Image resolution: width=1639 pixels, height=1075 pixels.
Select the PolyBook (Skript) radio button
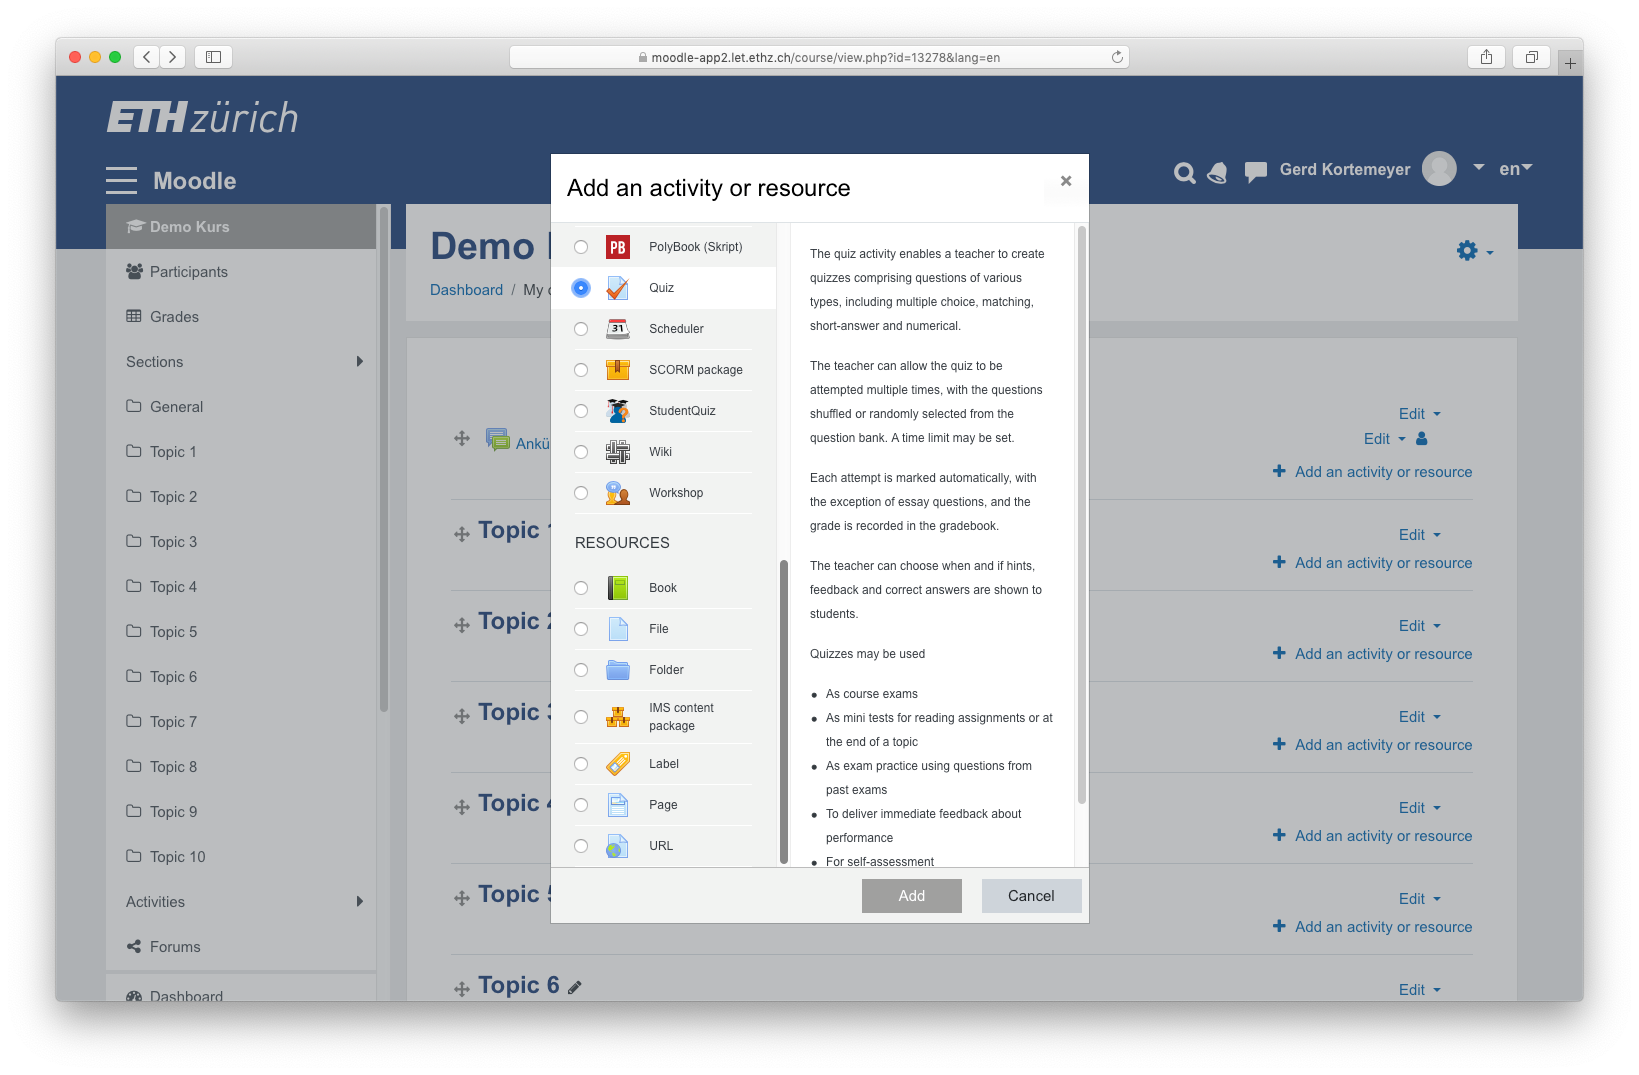581,247
